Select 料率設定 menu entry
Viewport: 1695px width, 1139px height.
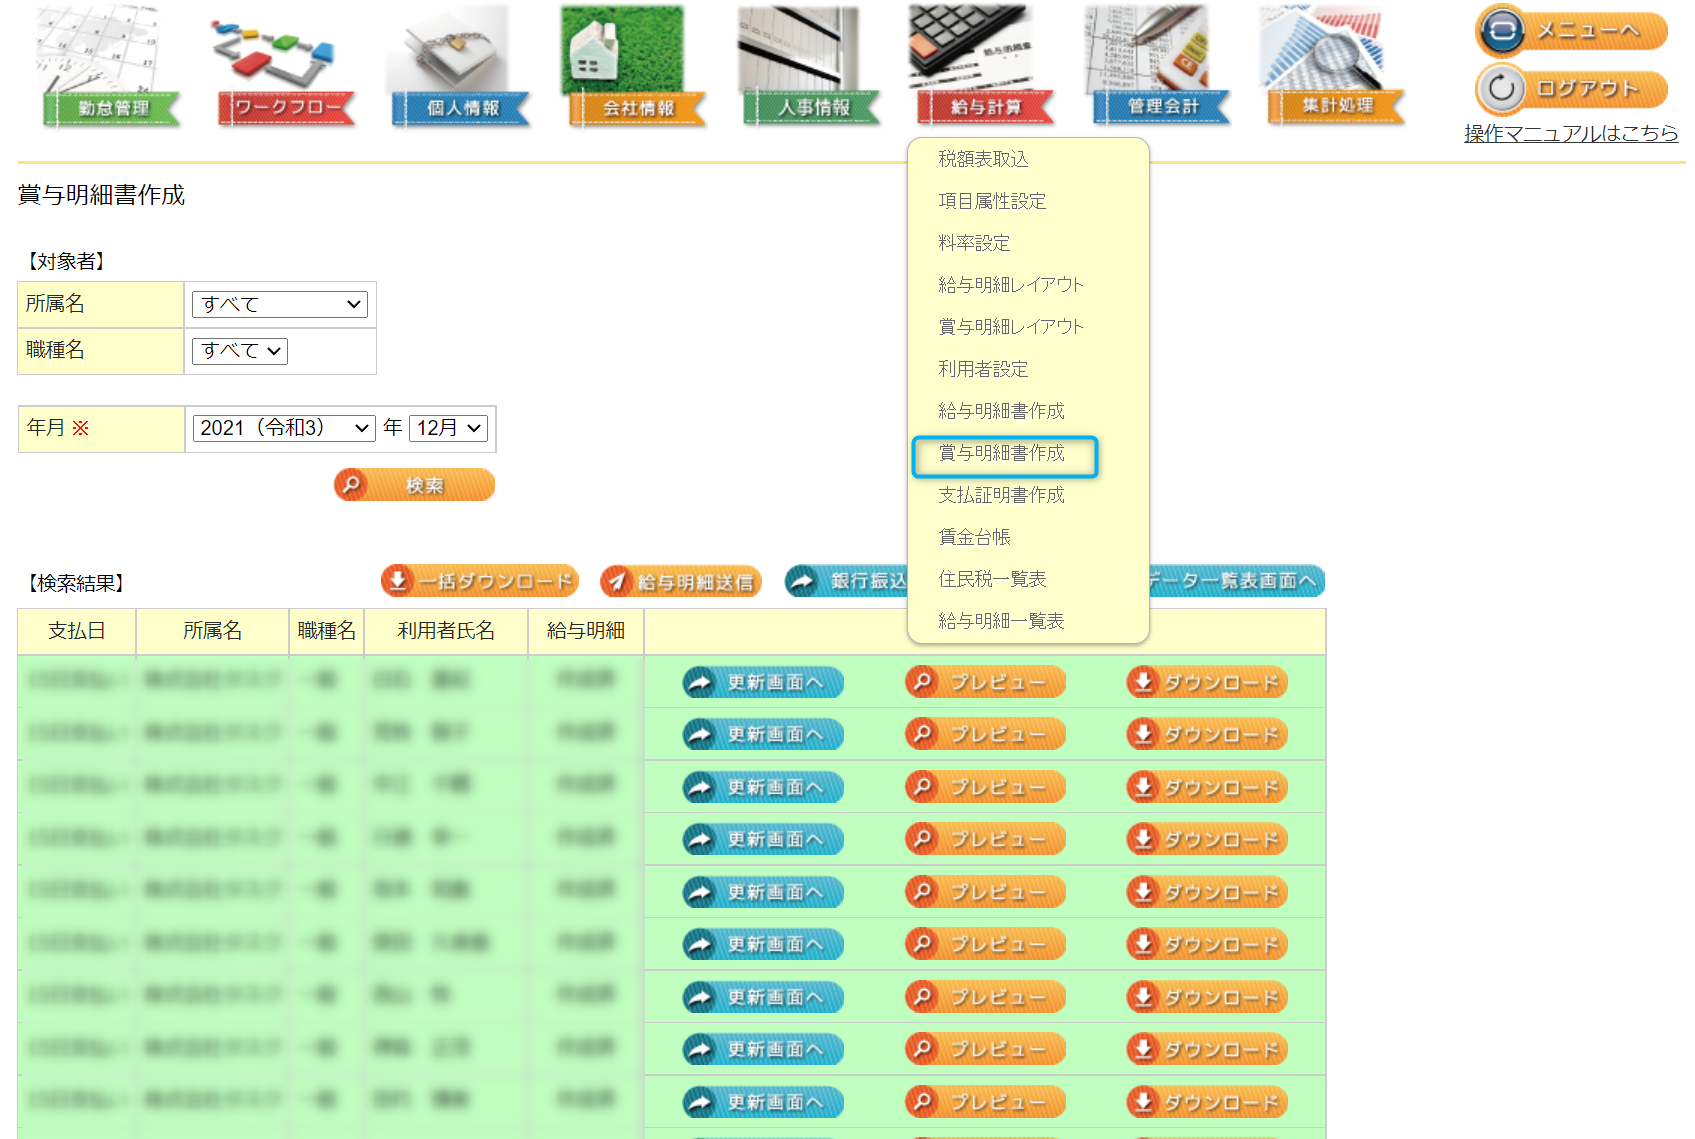click(x=975, y=244)
